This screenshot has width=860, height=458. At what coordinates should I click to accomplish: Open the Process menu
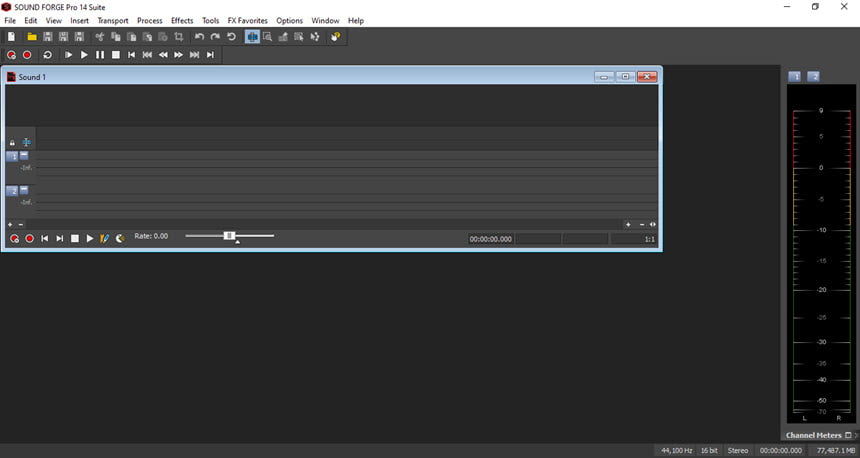(150, 20)
